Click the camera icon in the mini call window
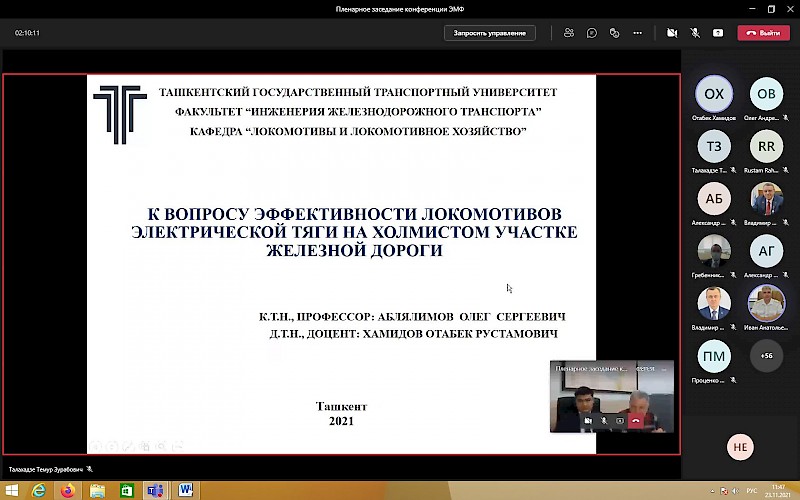800x500 pixels. (x=589, y=421)
